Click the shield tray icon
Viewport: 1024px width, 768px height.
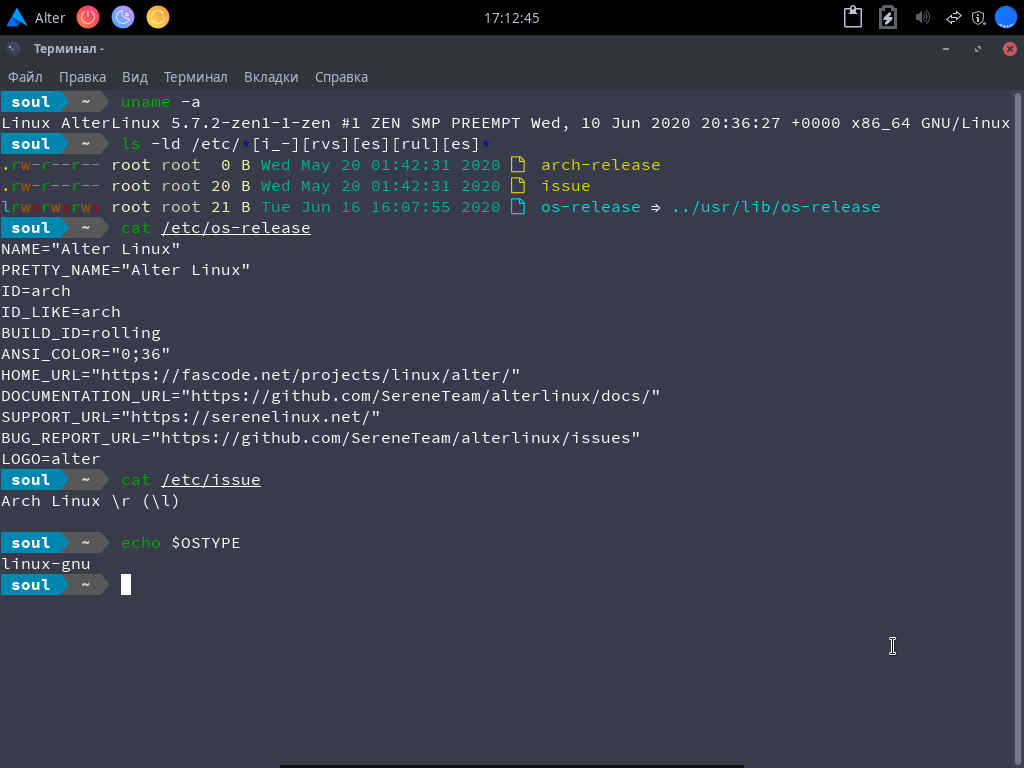978,18
